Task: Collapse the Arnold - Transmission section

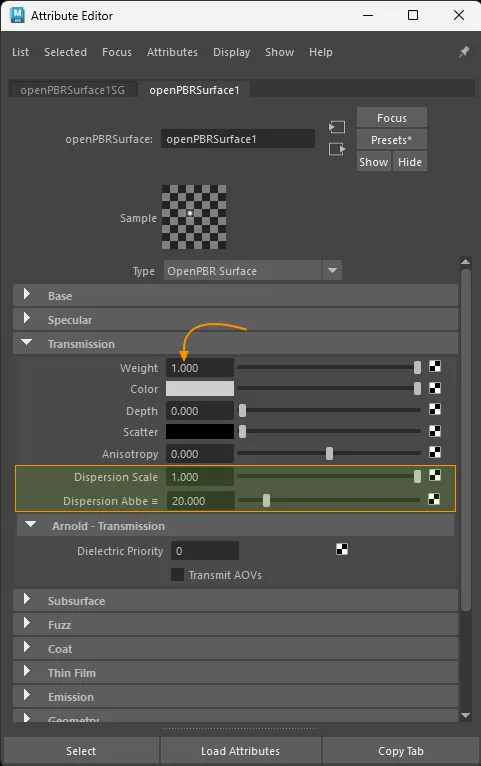Action: [235, 526]
